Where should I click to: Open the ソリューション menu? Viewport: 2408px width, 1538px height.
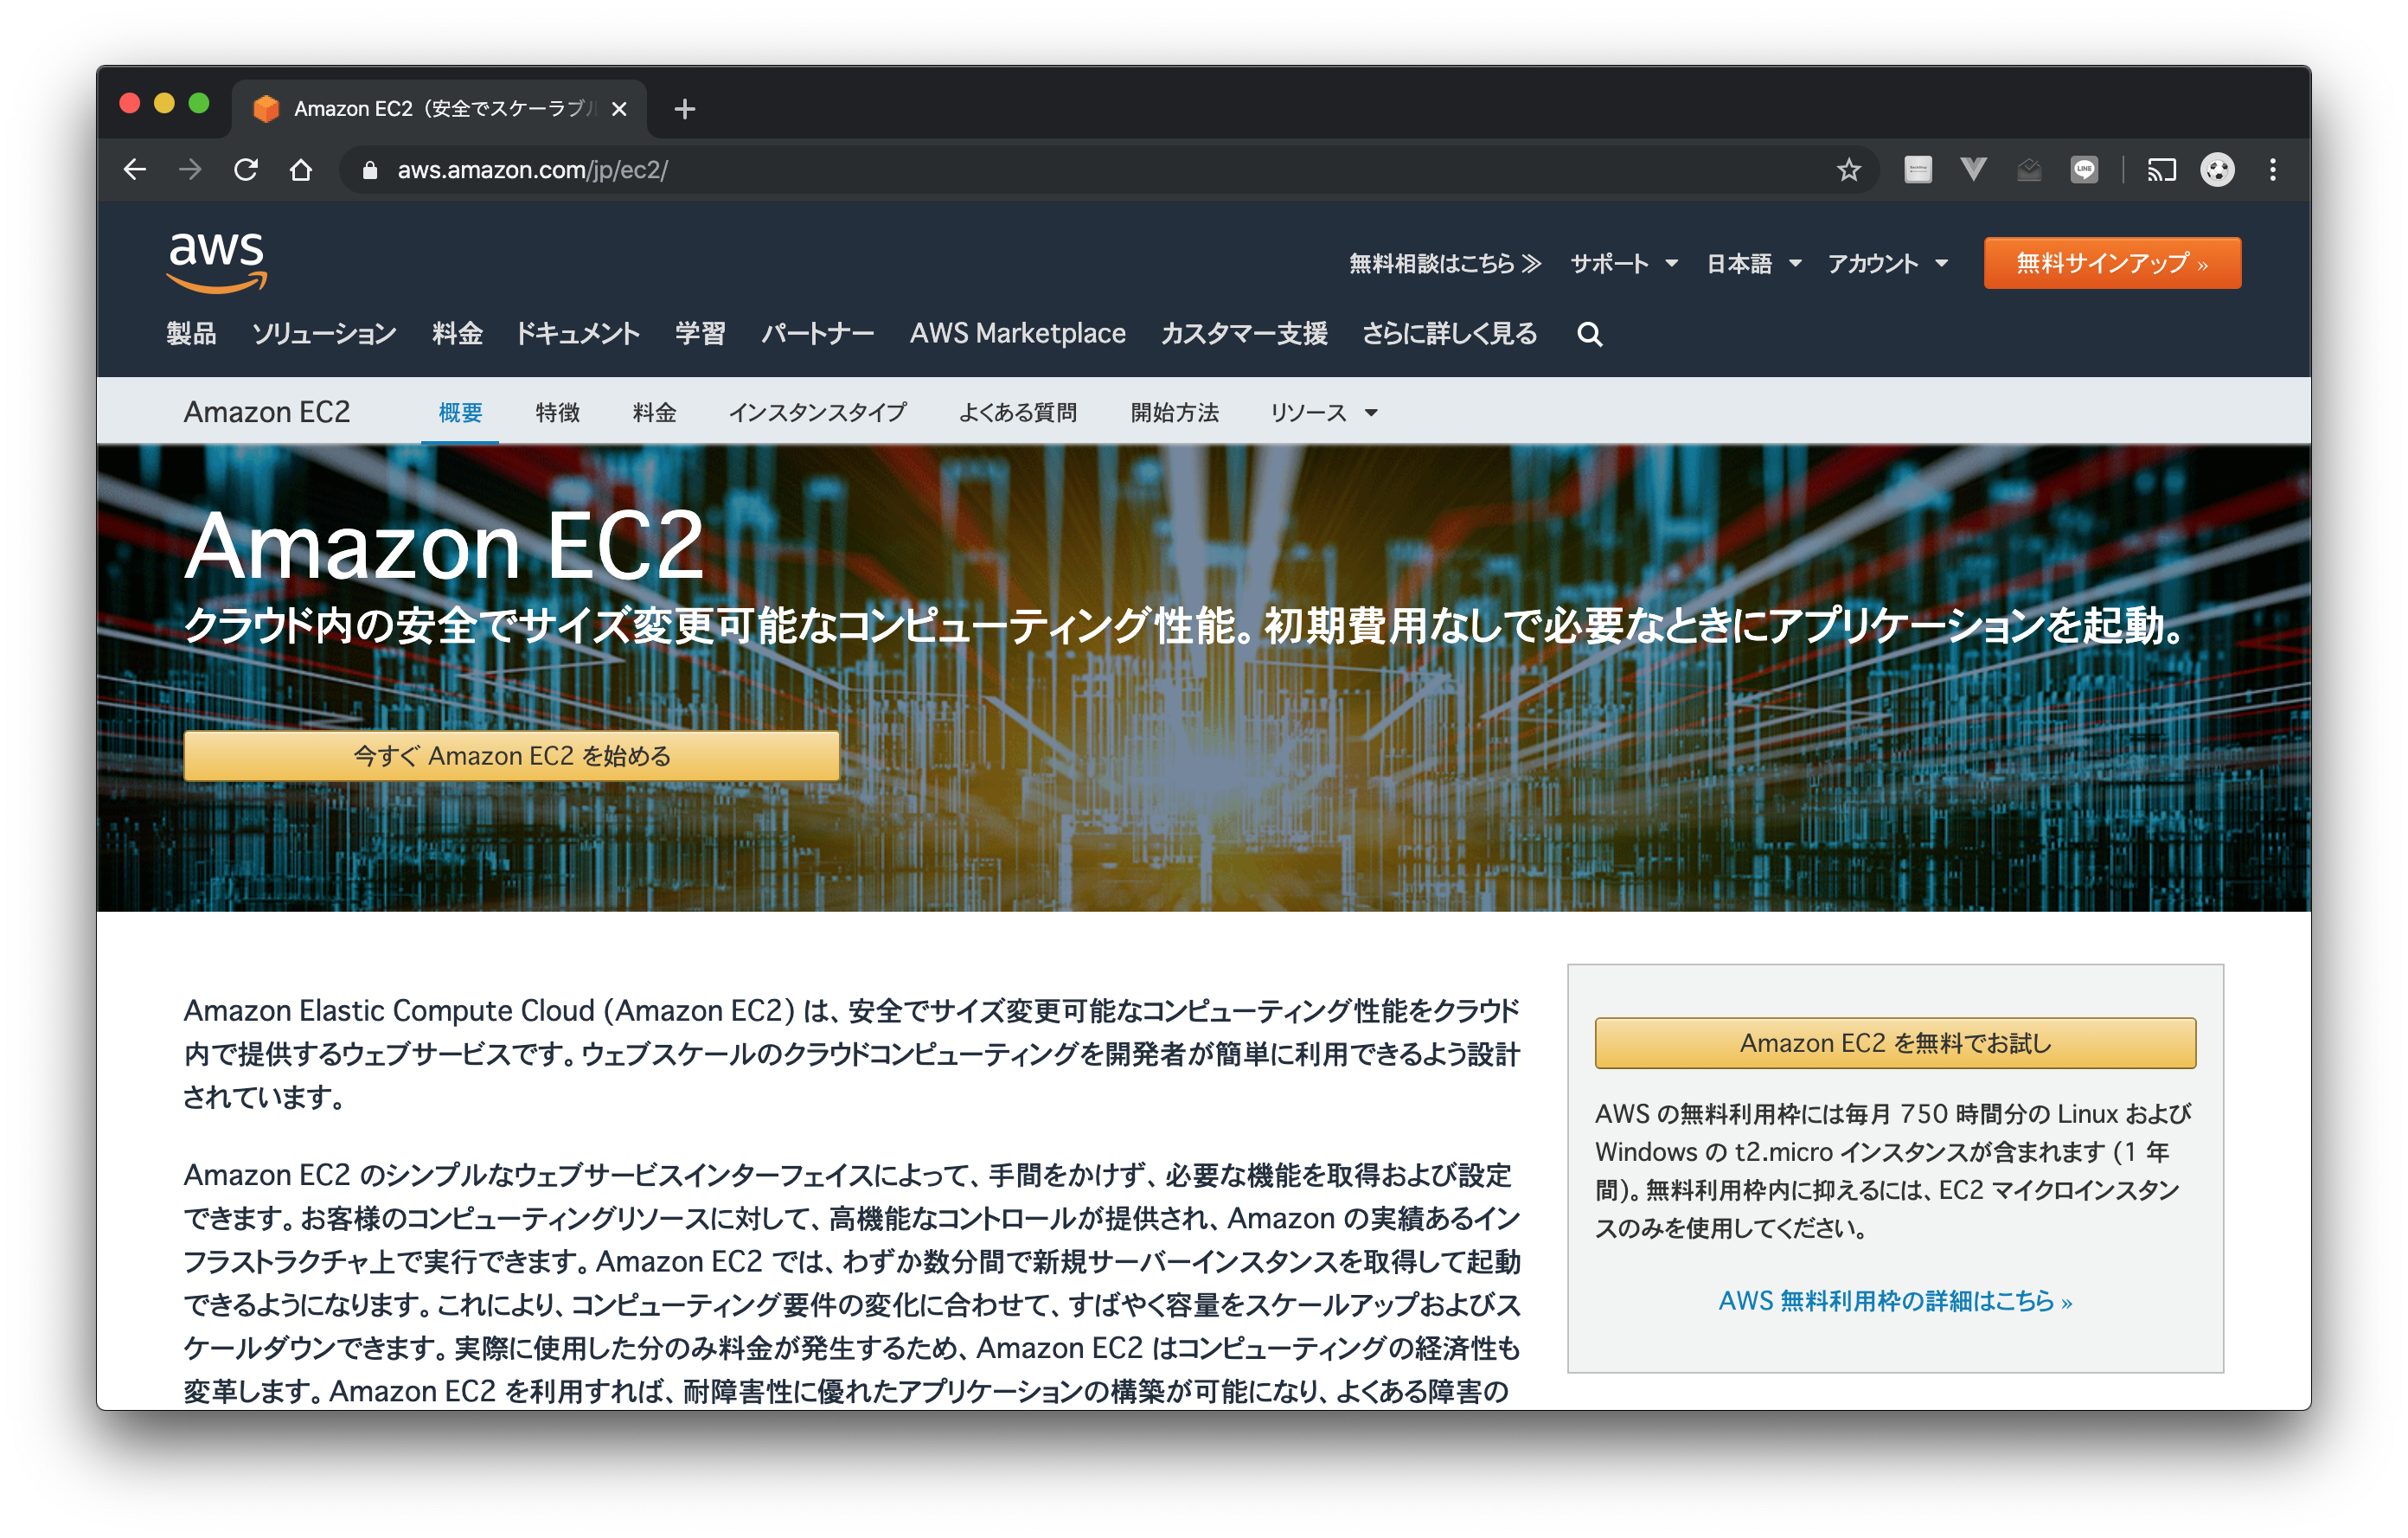click(x=324, y=333)
